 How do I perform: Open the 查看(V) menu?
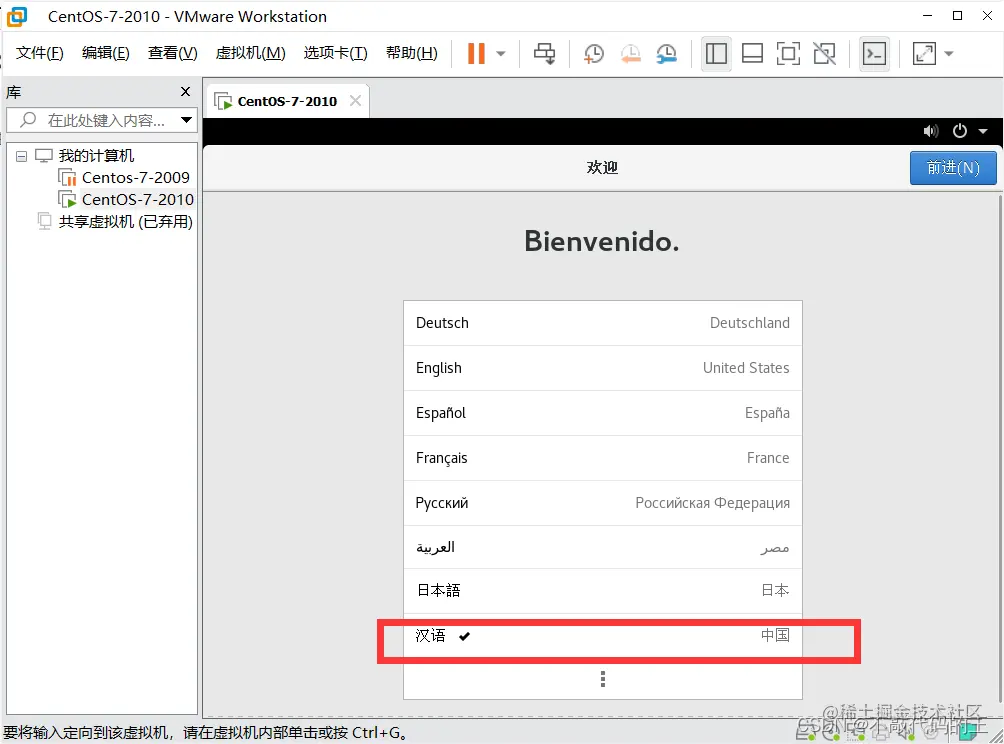coord(172,53)
